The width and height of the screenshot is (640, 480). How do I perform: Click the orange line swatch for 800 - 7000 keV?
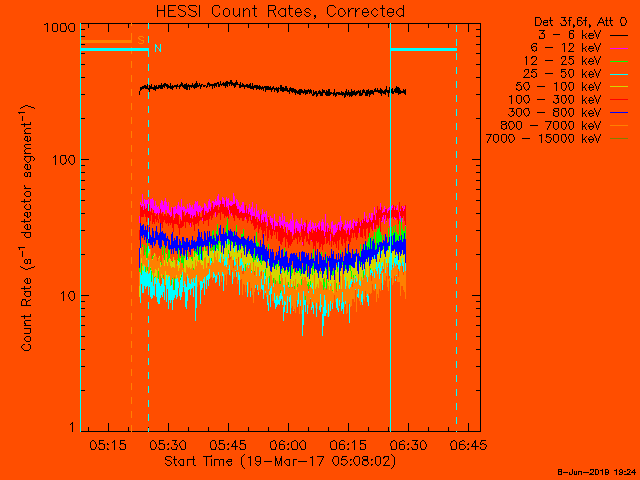click(x=619, y=126)
